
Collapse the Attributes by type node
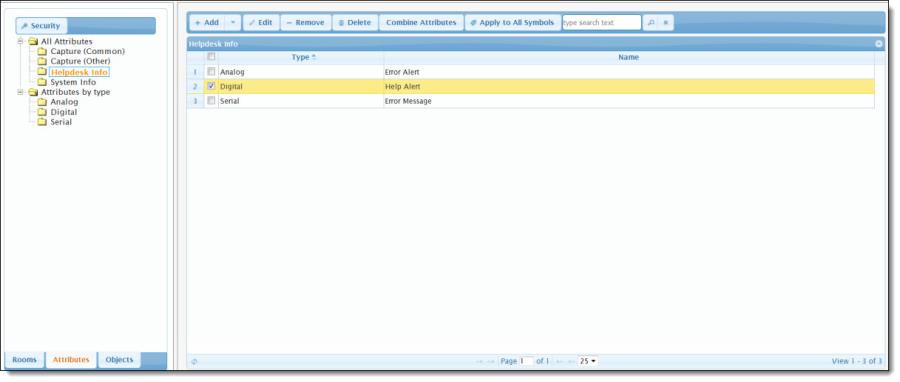(x=20, y=92)
